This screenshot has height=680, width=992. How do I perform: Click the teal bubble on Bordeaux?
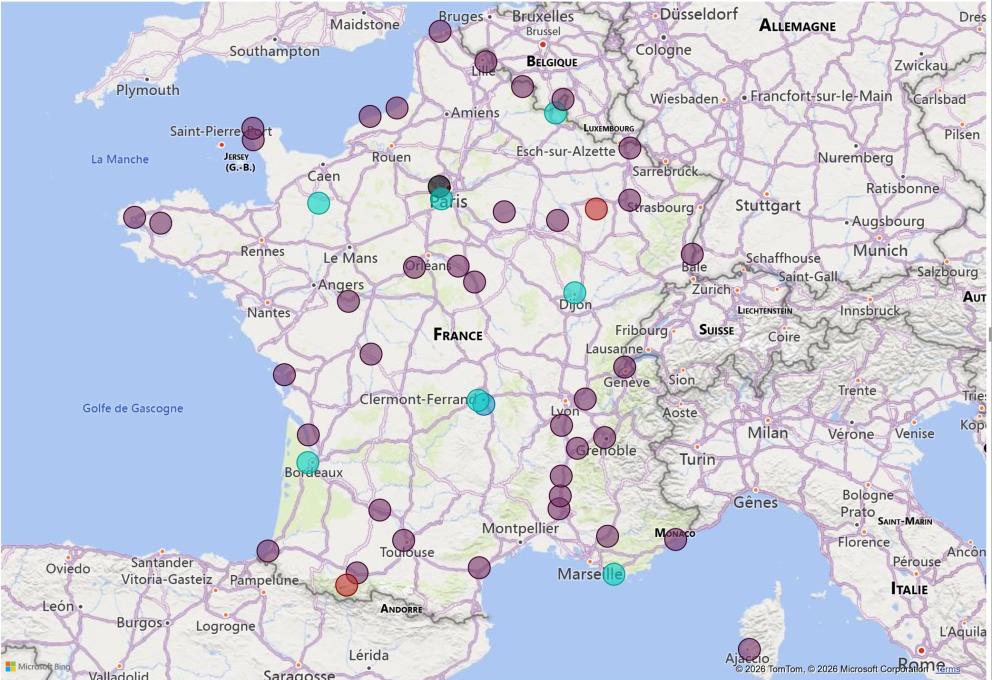(308, 463)
